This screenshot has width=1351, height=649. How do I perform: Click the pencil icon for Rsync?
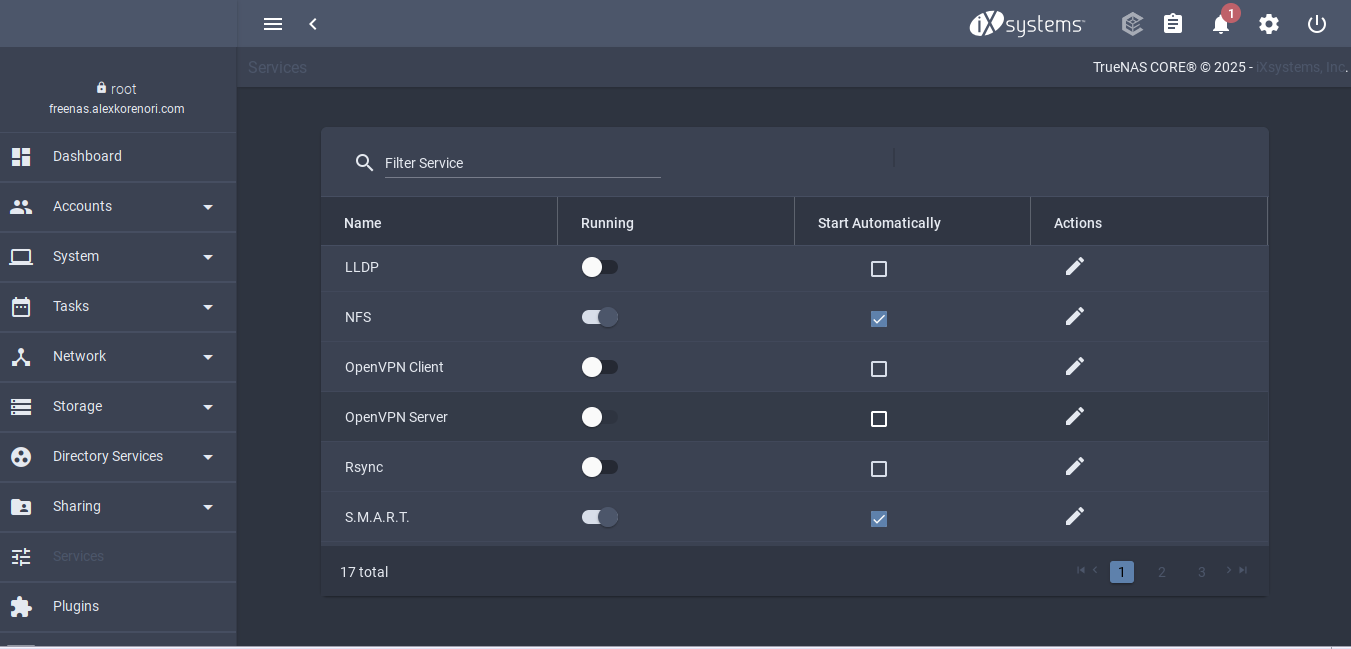[1075, 467]
